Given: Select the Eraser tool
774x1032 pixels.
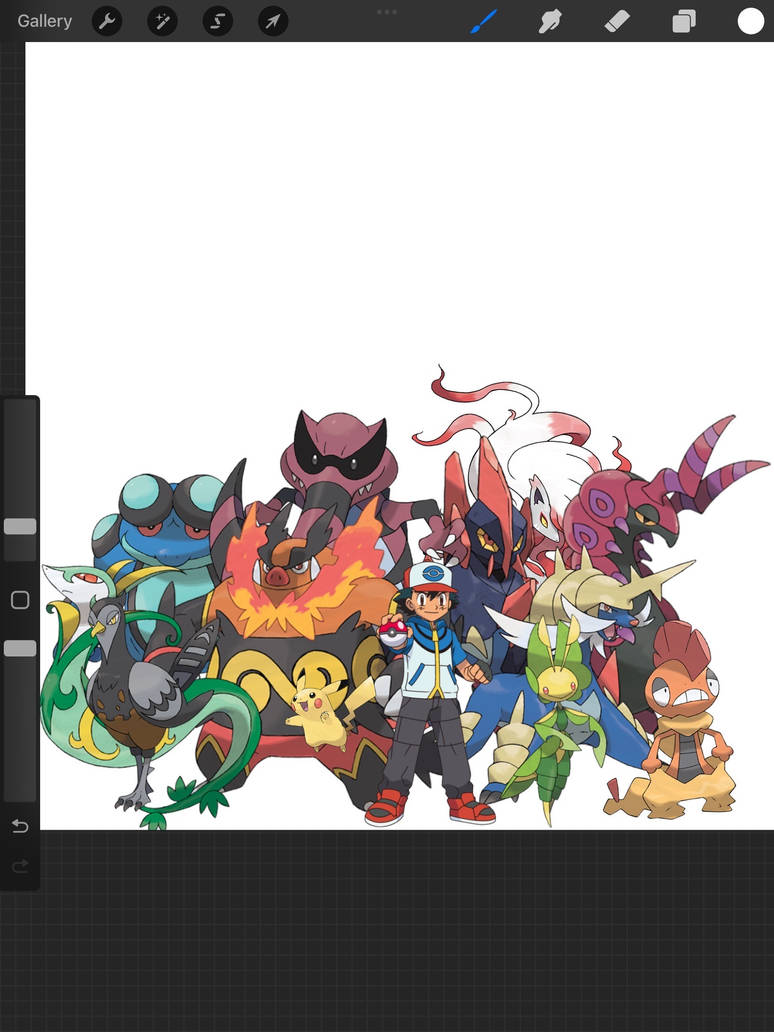Looking at the screenshot, I should click(x=617, y=22).
